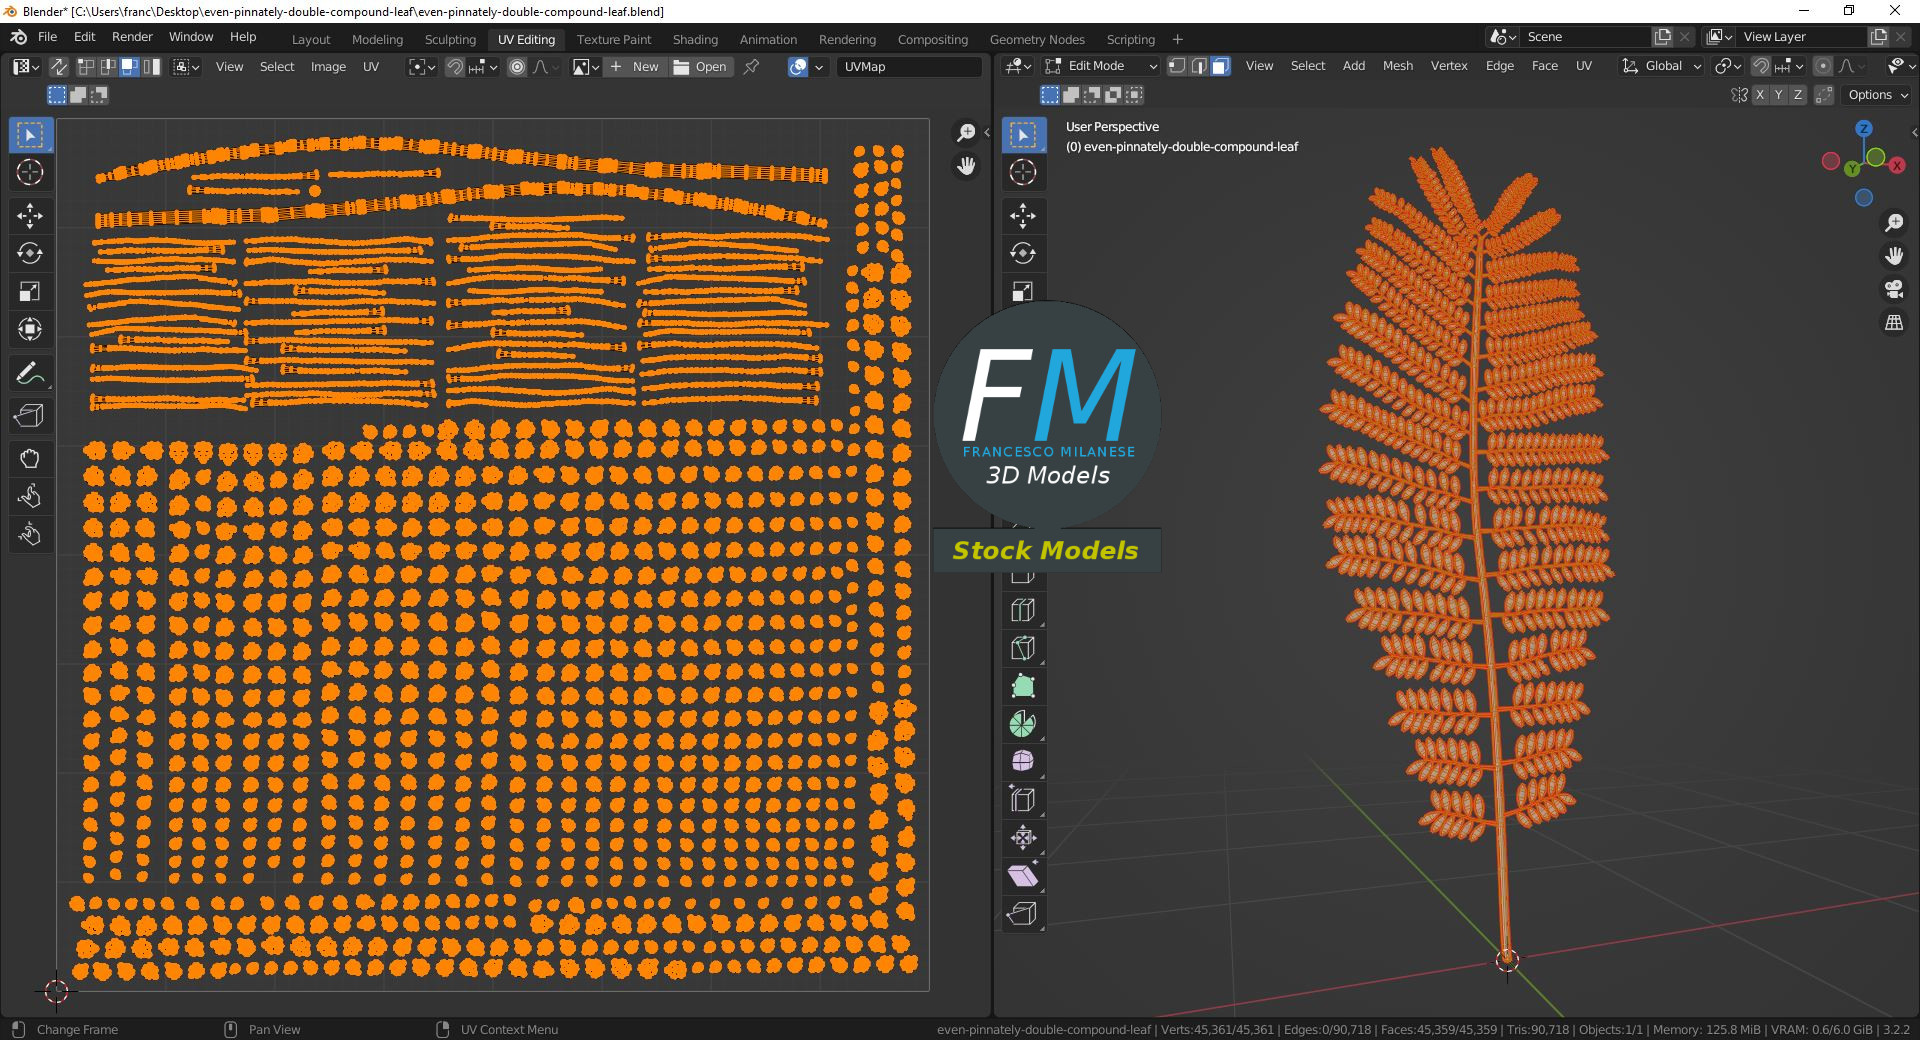Select the 3D viewport Cursor tool

coord(1023,172)
